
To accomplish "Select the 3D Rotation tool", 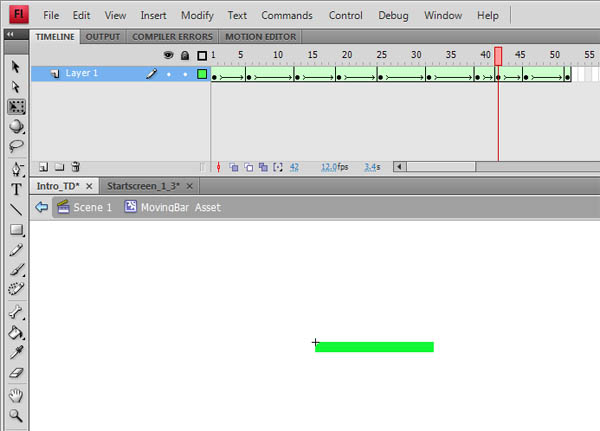I will point(16,126).
